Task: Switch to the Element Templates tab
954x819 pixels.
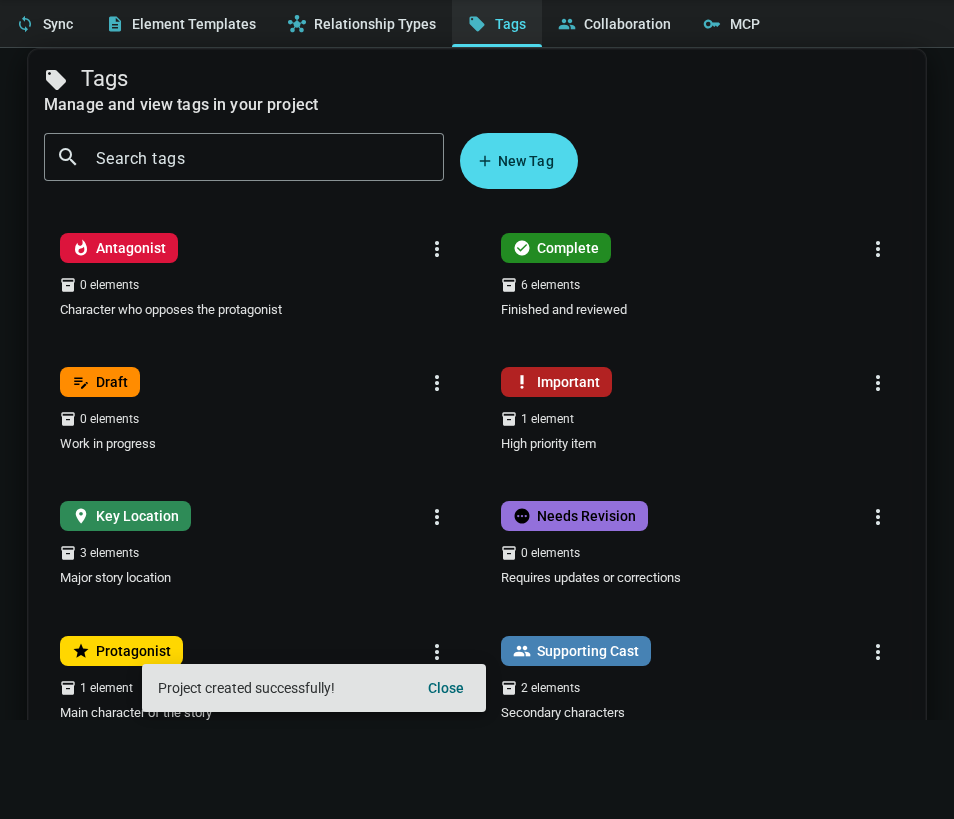Action: [181, 24]
